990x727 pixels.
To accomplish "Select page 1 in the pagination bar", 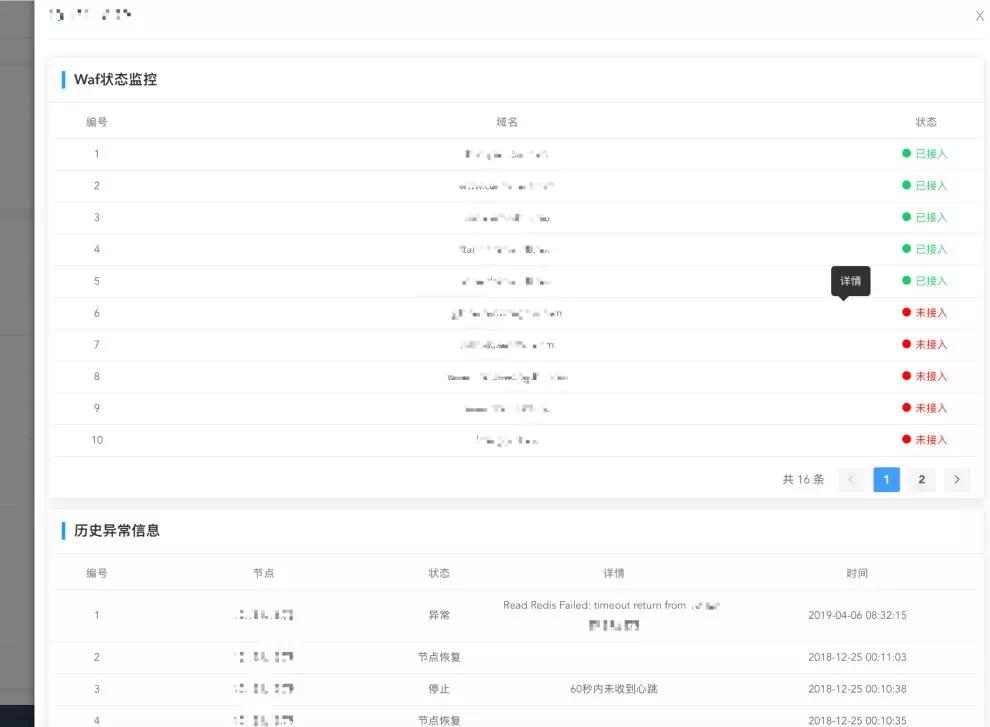I will 886,479.
